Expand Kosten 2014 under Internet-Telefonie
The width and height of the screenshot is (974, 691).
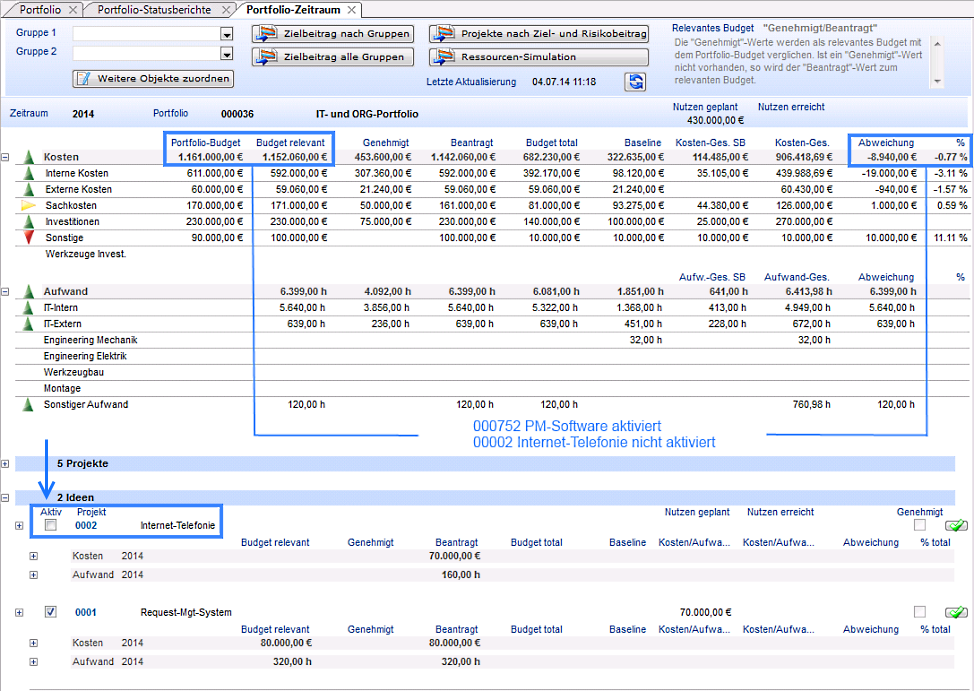[x=34, y=556]
